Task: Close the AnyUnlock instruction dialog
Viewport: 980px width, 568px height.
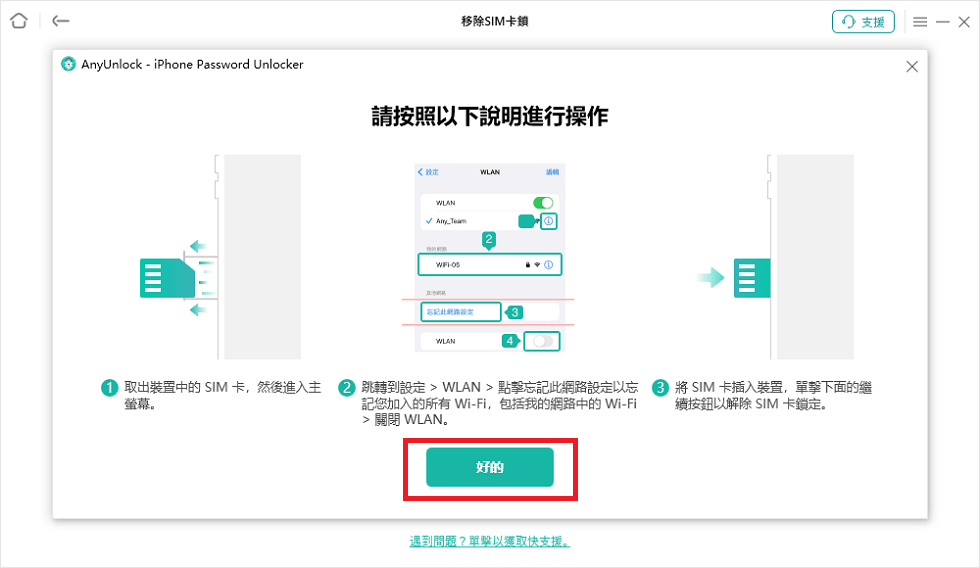Action: 912,67
